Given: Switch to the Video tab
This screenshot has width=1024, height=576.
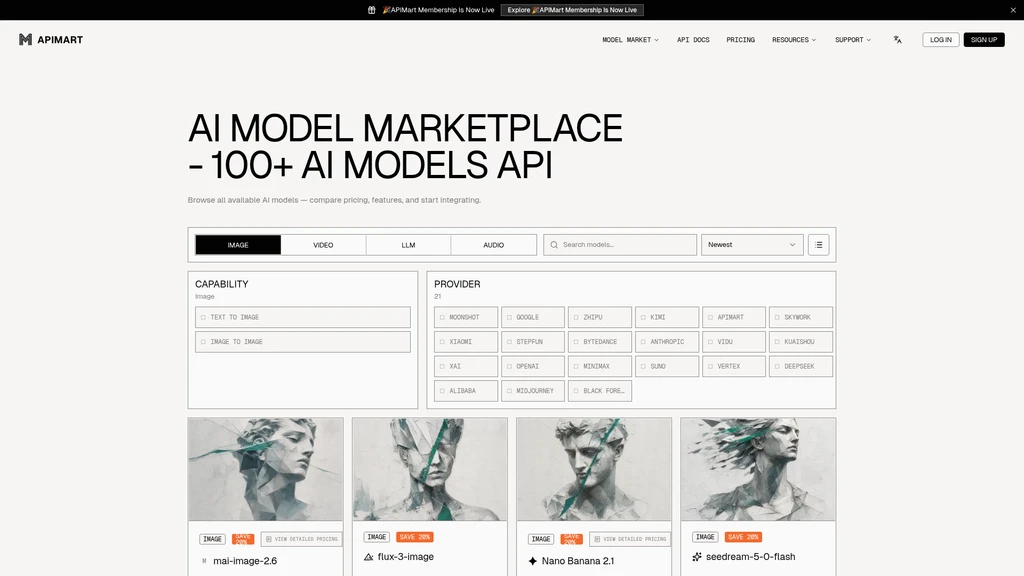Looking at the screenshot, I should (x=323, y=245).
